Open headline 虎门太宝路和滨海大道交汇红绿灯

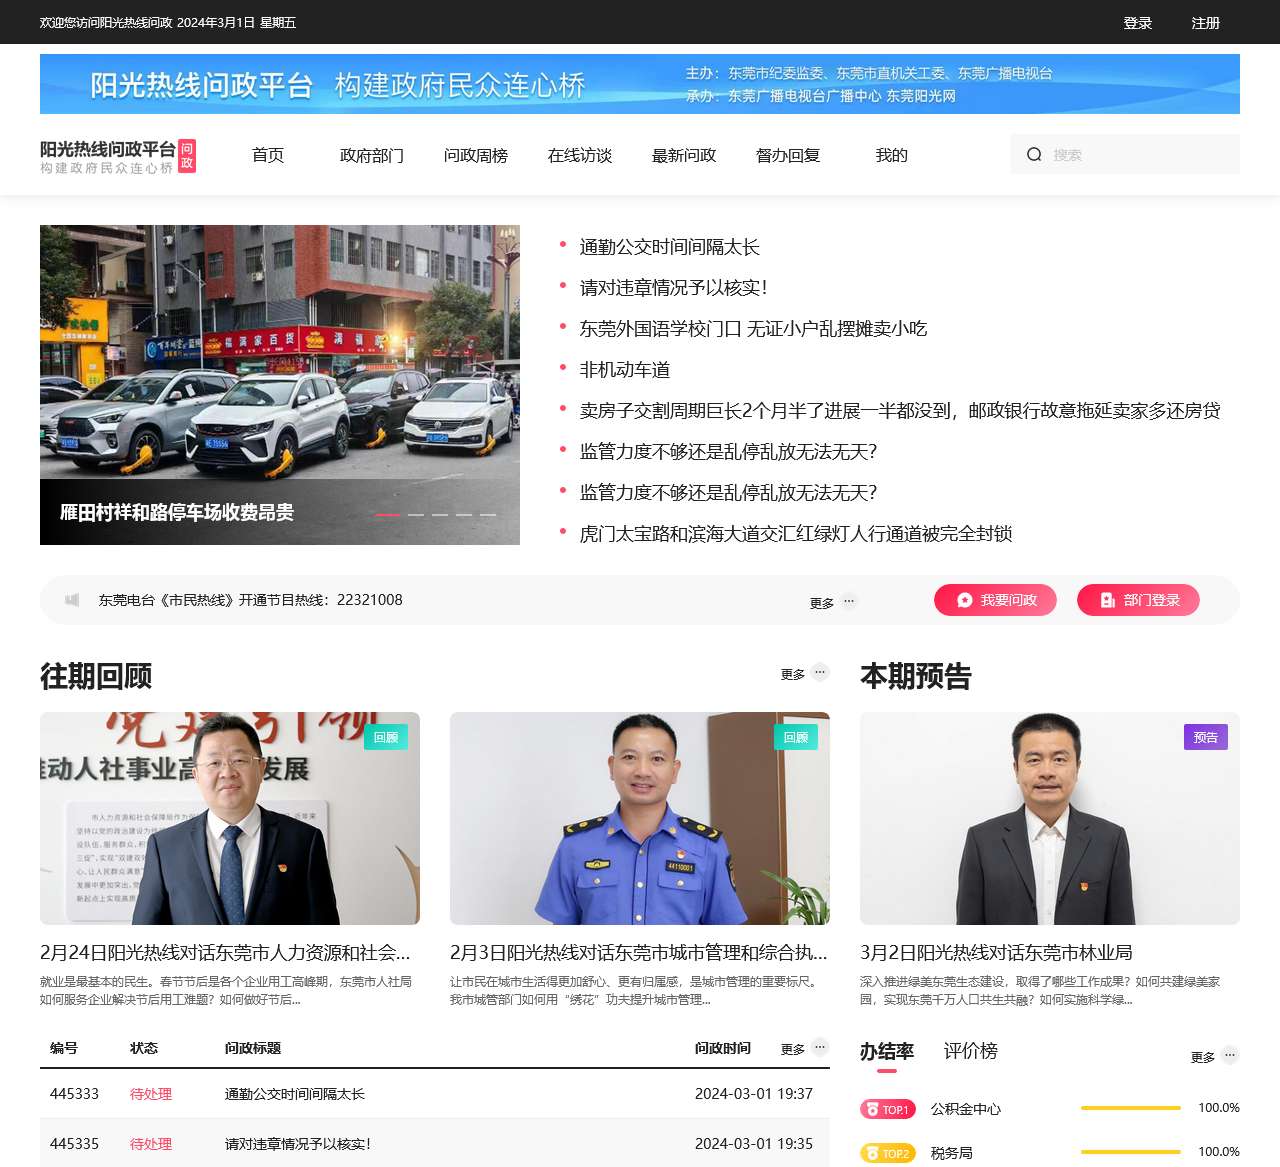click(x=796, y=534)
